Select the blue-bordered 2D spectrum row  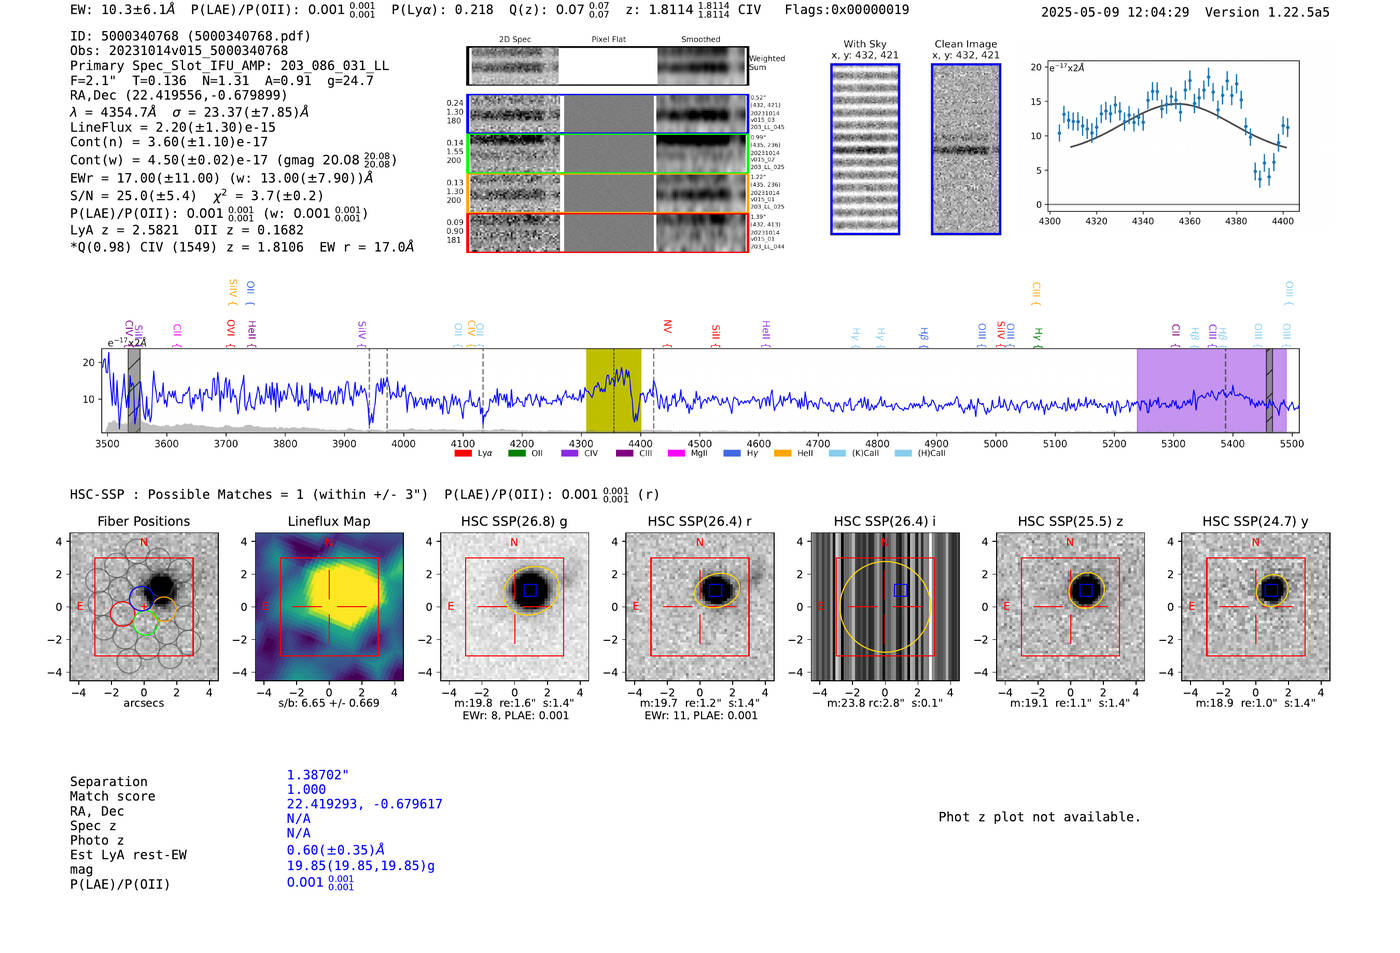(607, 114)
